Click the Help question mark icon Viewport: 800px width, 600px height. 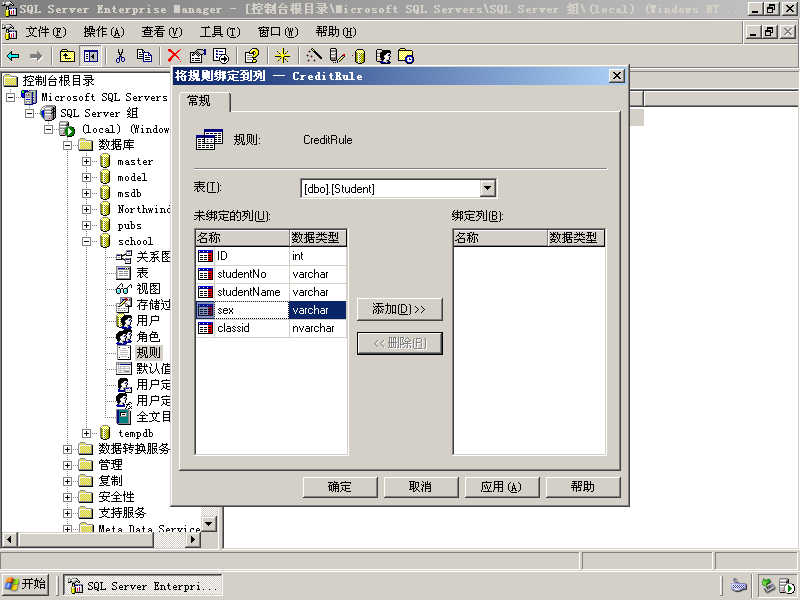(252, 56)
